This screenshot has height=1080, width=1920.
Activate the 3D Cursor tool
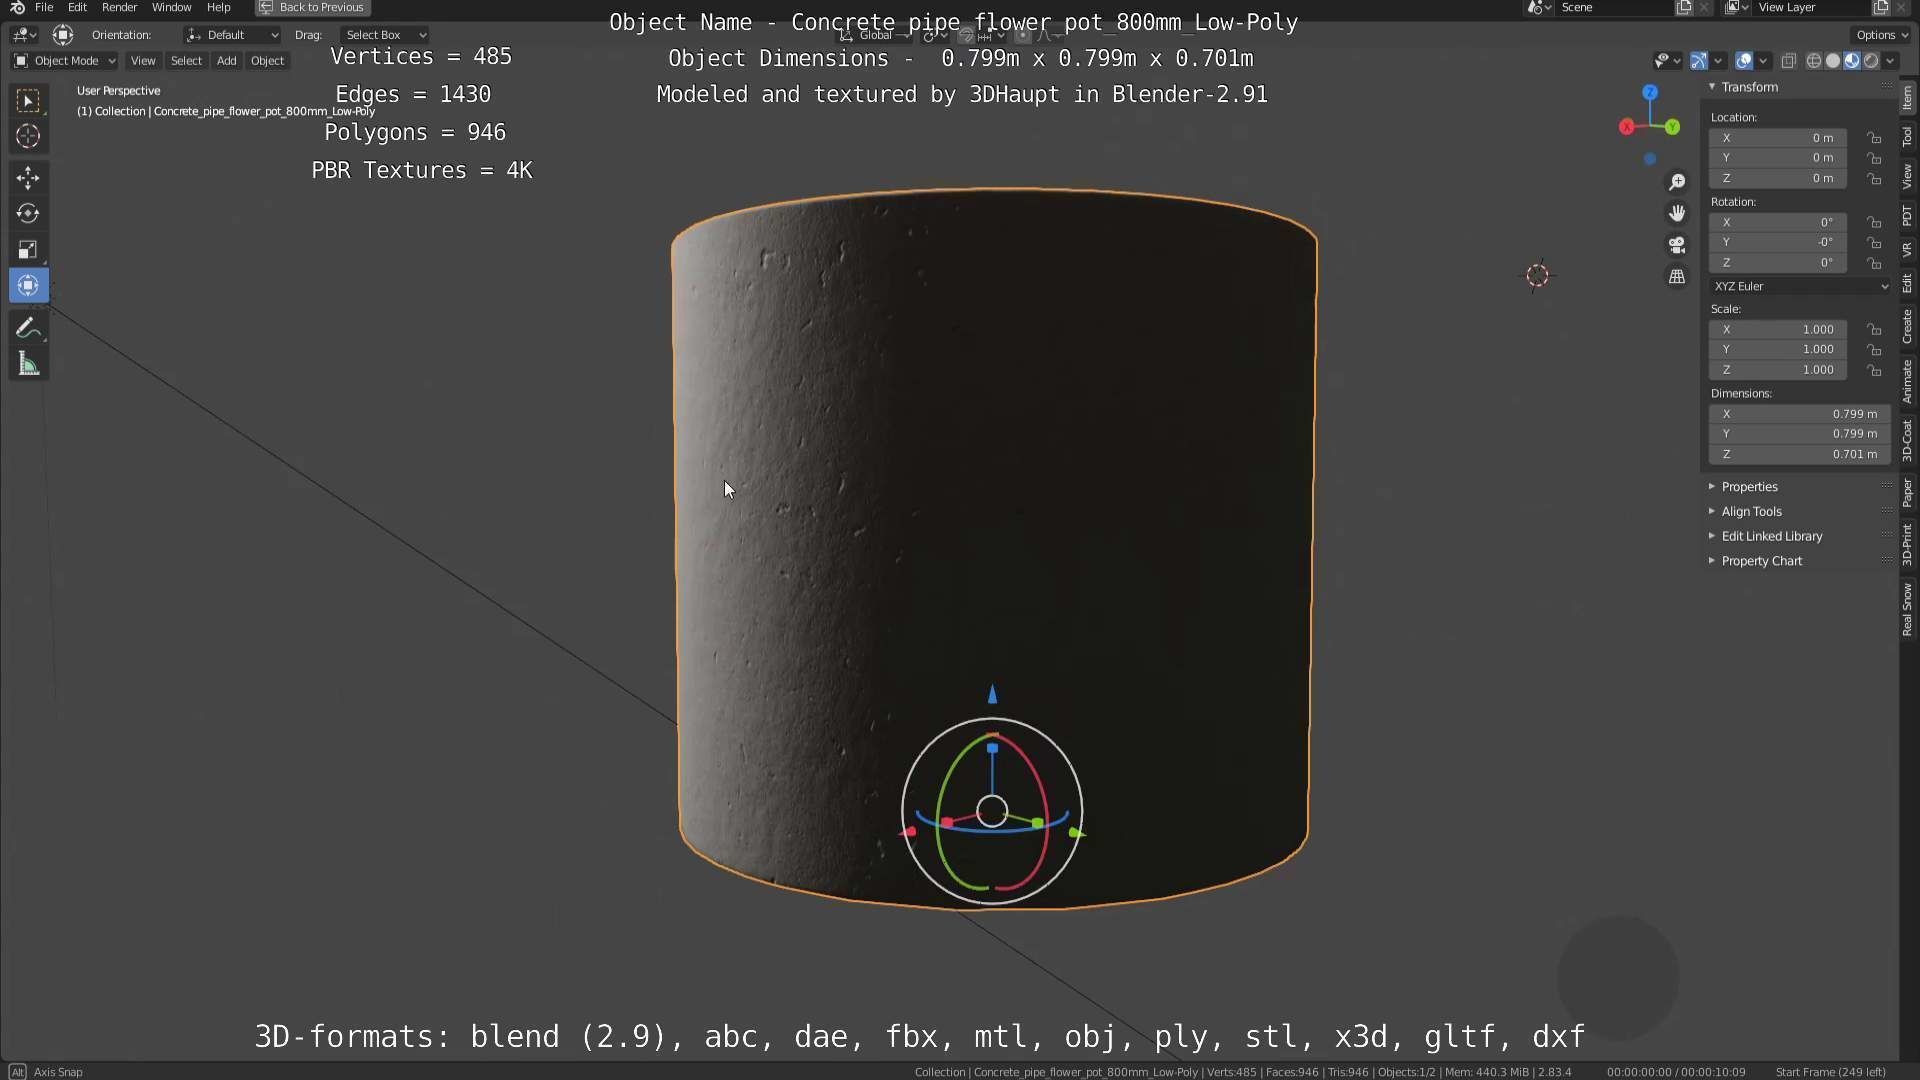click(28, 136)
